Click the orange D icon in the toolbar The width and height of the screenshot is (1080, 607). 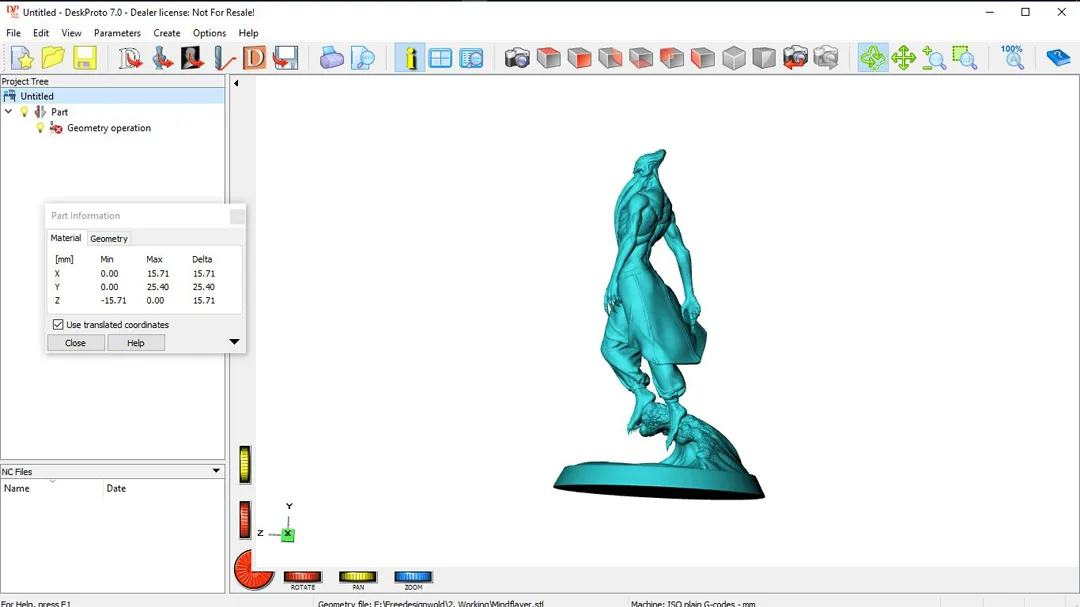click(x=254, y=59)
